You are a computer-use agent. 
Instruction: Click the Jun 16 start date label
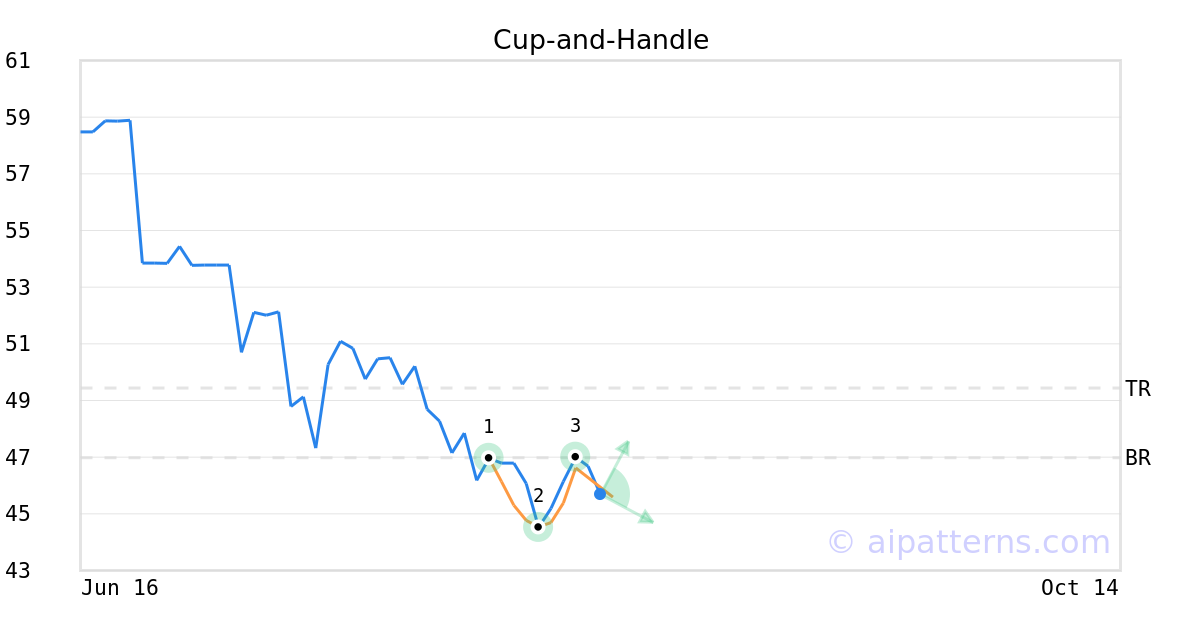tap(120, 588)
